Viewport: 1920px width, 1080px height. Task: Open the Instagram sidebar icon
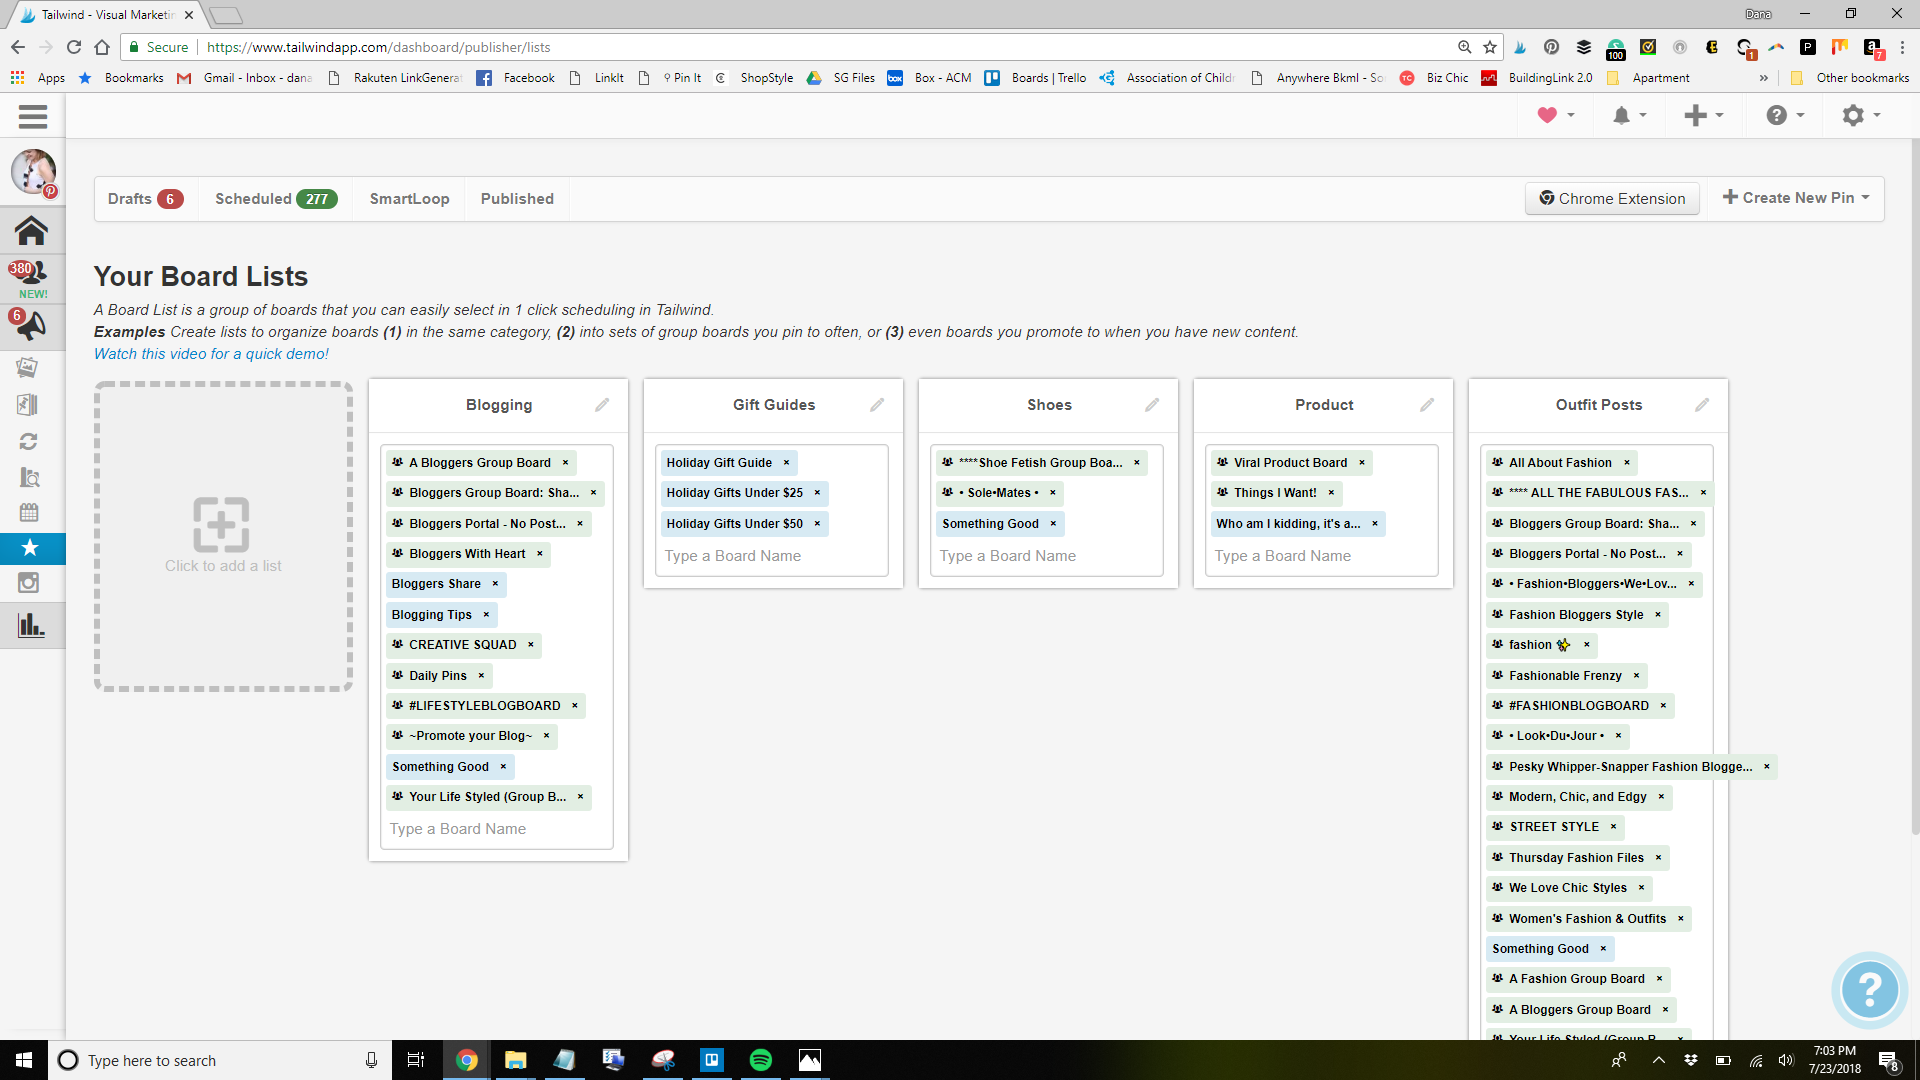pos(29,583)
